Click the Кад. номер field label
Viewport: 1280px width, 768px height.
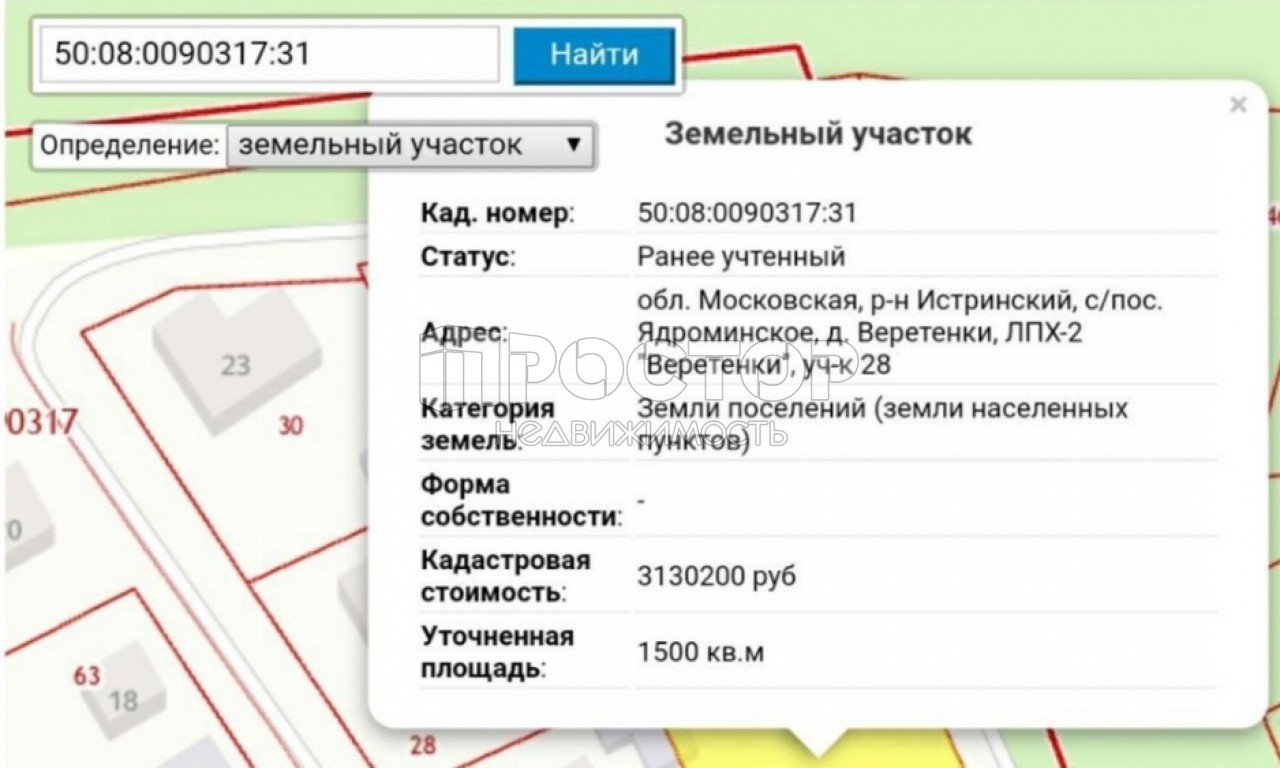[x=498, y=213]
